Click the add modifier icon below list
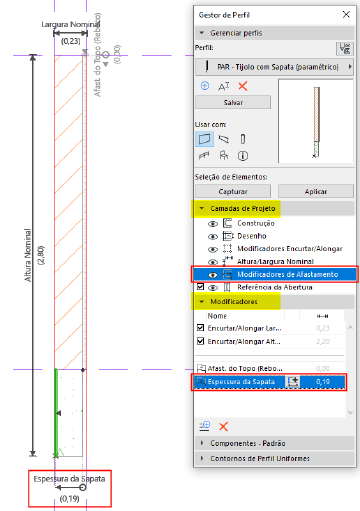 click(205, 426)
